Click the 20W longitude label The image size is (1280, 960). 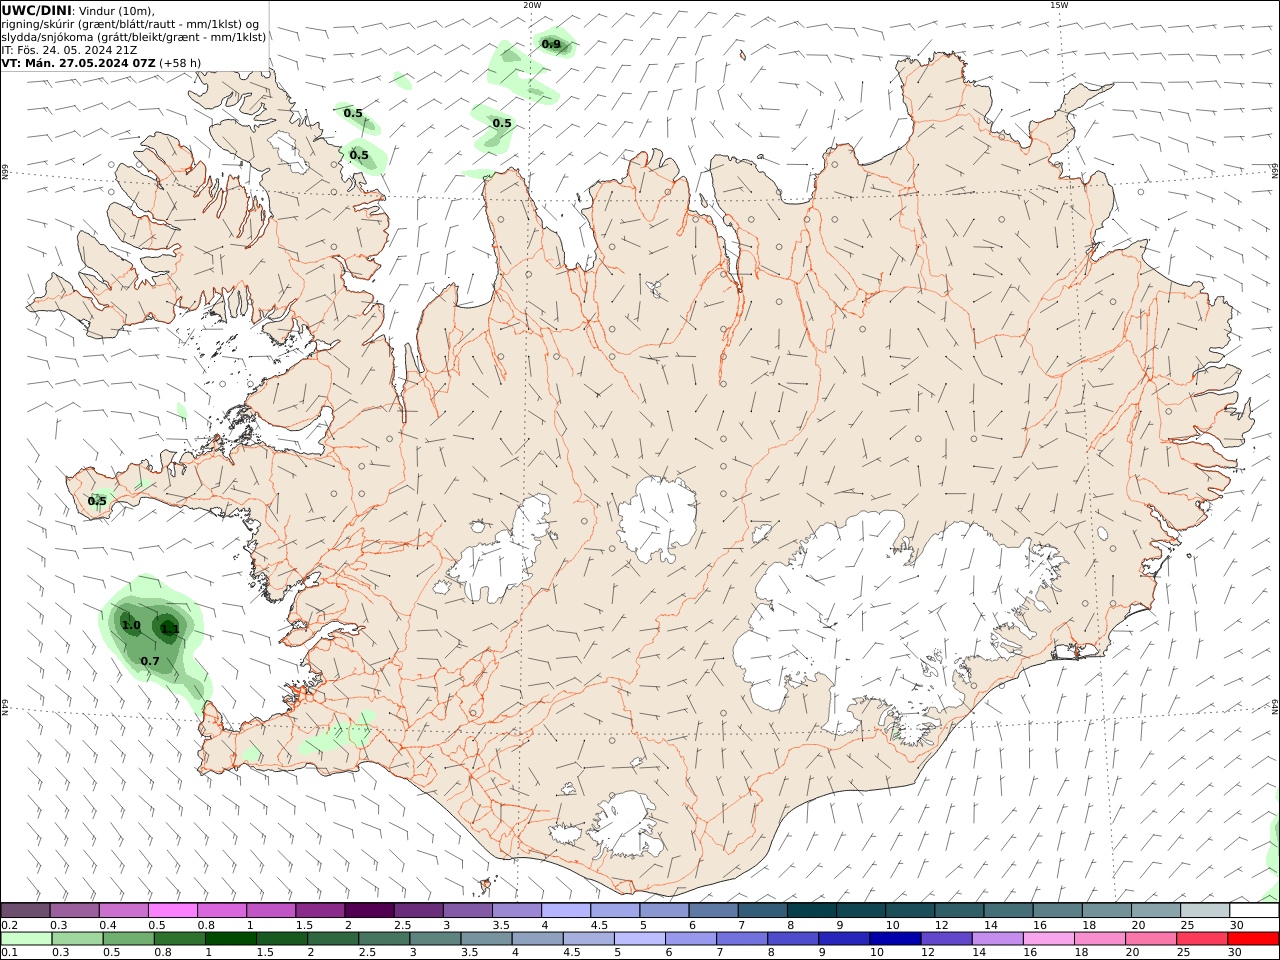(532, 5)
